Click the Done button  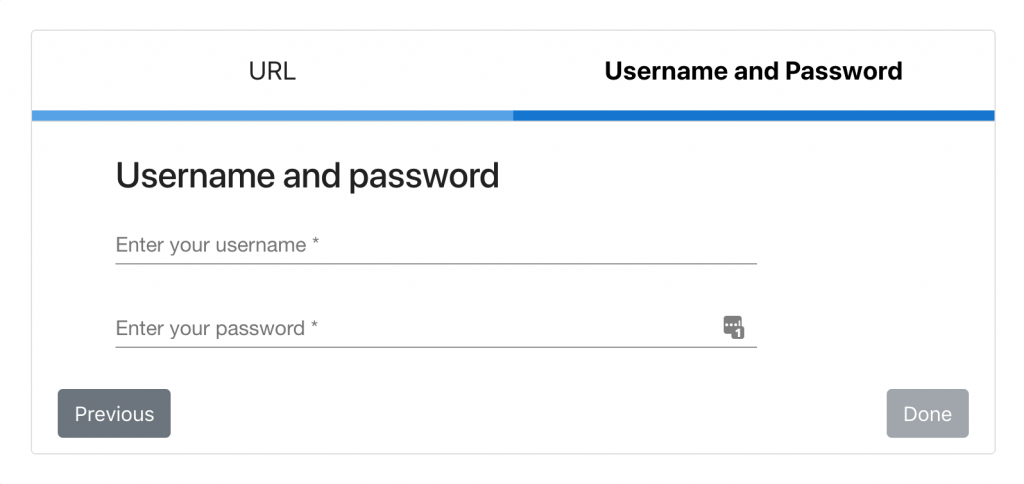(927, 413)
